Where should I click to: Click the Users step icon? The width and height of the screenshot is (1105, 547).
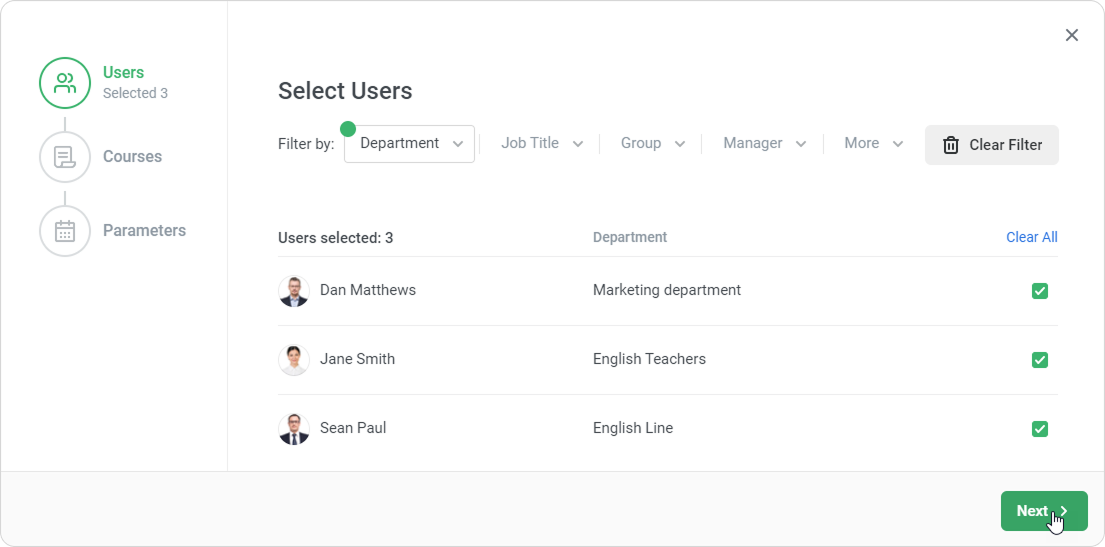65,83
